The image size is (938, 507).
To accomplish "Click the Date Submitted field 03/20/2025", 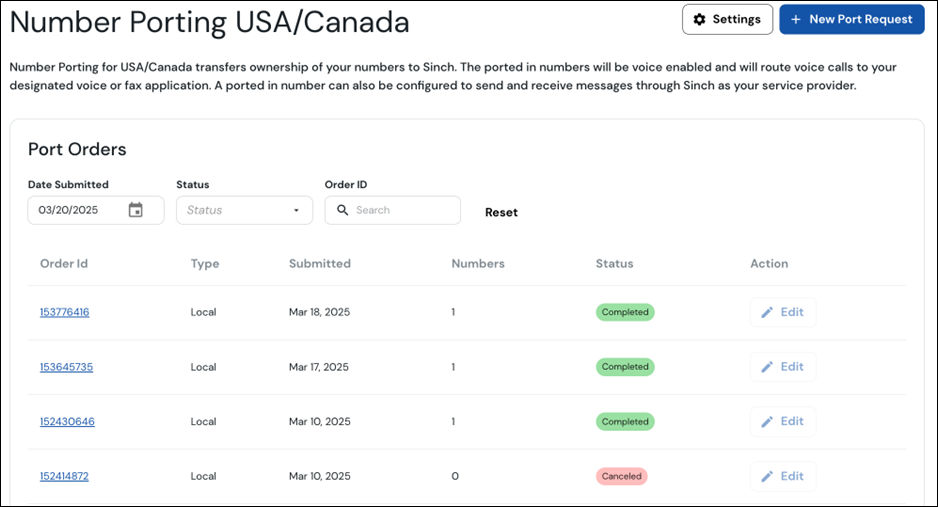I will point(96,210).
